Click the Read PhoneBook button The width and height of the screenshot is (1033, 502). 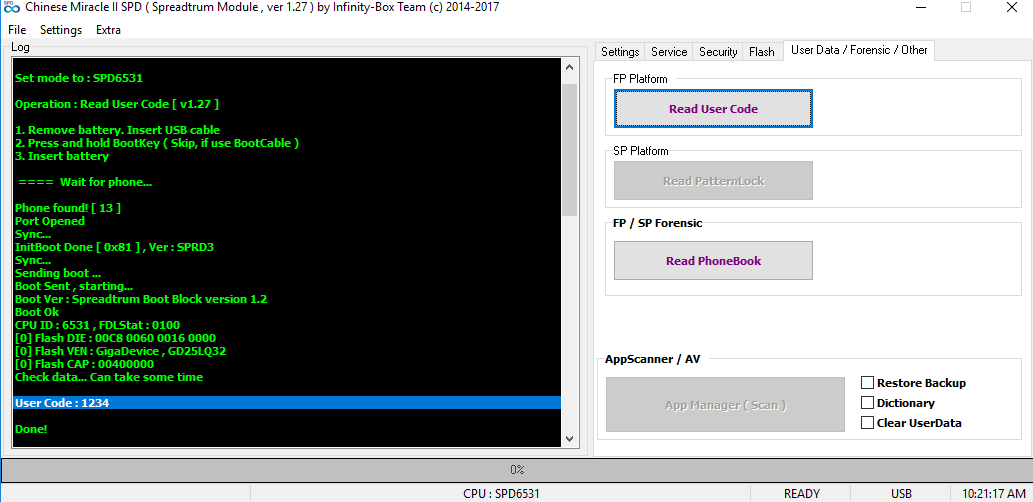click(x=713, y=261)
